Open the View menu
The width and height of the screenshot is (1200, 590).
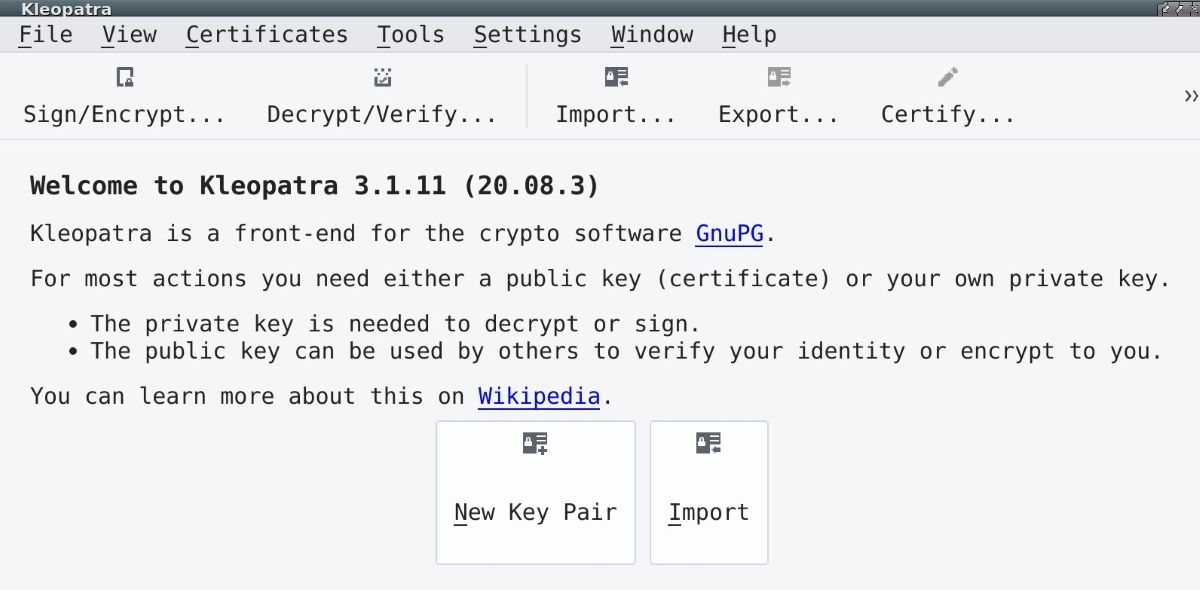tap(129, 35)
